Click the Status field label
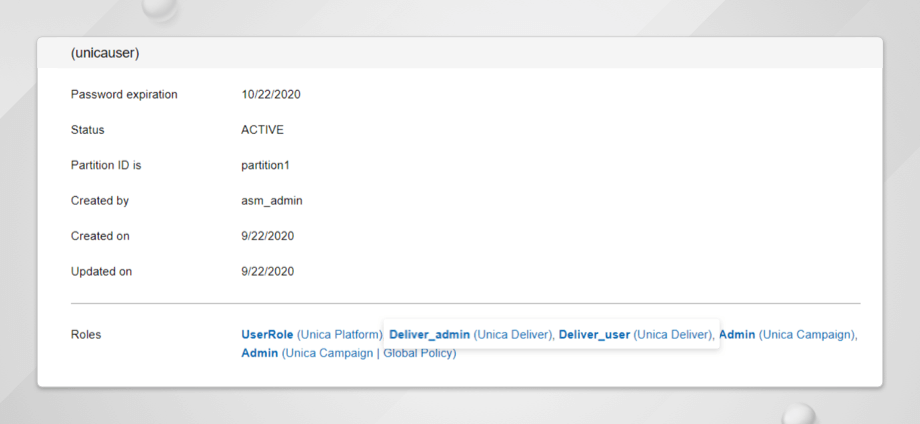 click(88, 130)
